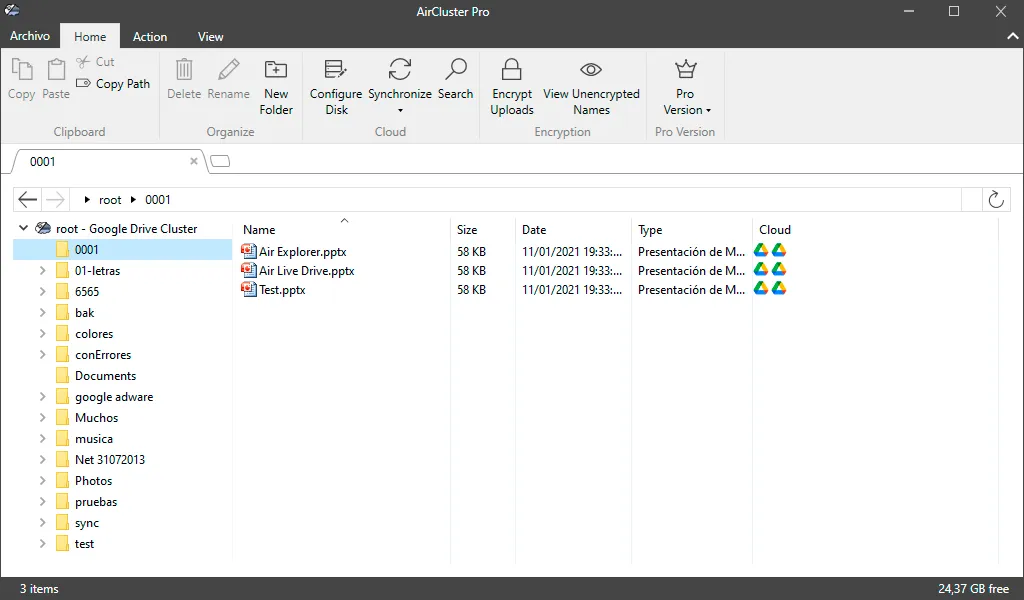Image resolution: width=1024 pixels, height=600 pixels.
Task: Click second Google Drive icon for Test.pptx
Action: point(779,288)
